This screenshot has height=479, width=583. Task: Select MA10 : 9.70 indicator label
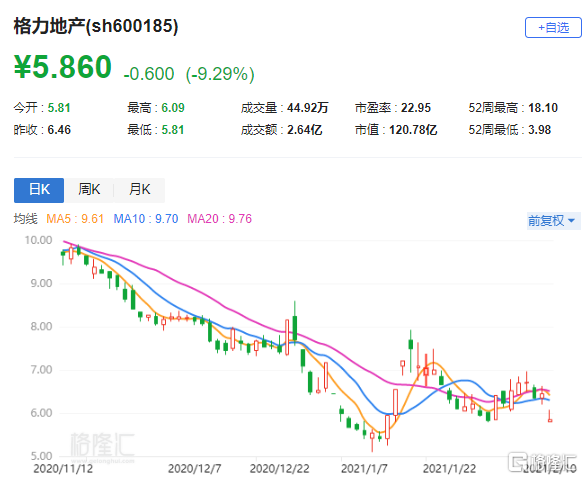click(146, 219)
